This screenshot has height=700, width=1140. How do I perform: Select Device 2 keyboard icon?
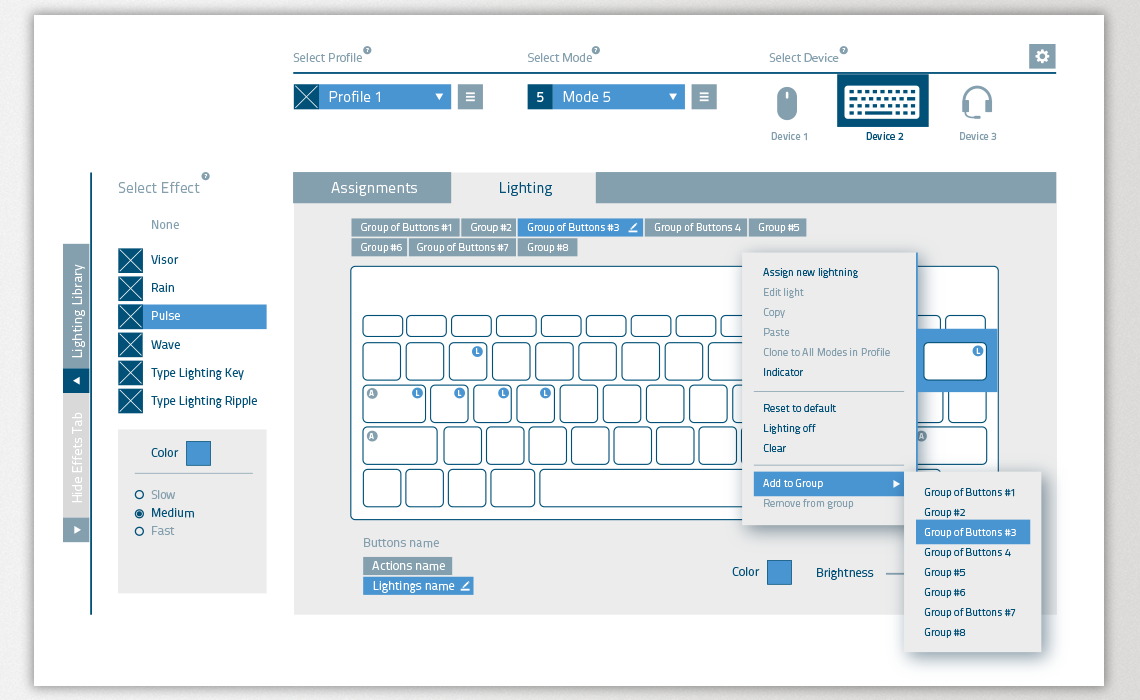883,101
